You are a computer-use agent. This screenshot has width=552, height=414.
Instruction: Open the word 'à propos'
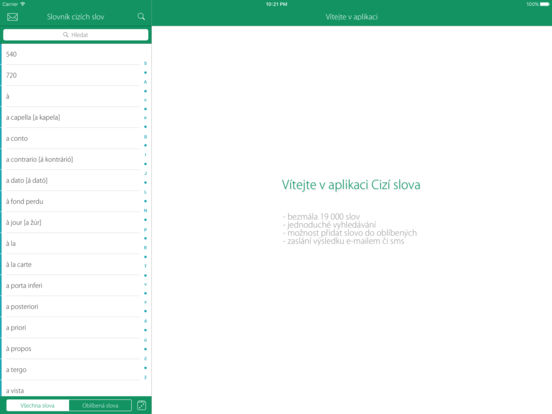tap(72, 349)
